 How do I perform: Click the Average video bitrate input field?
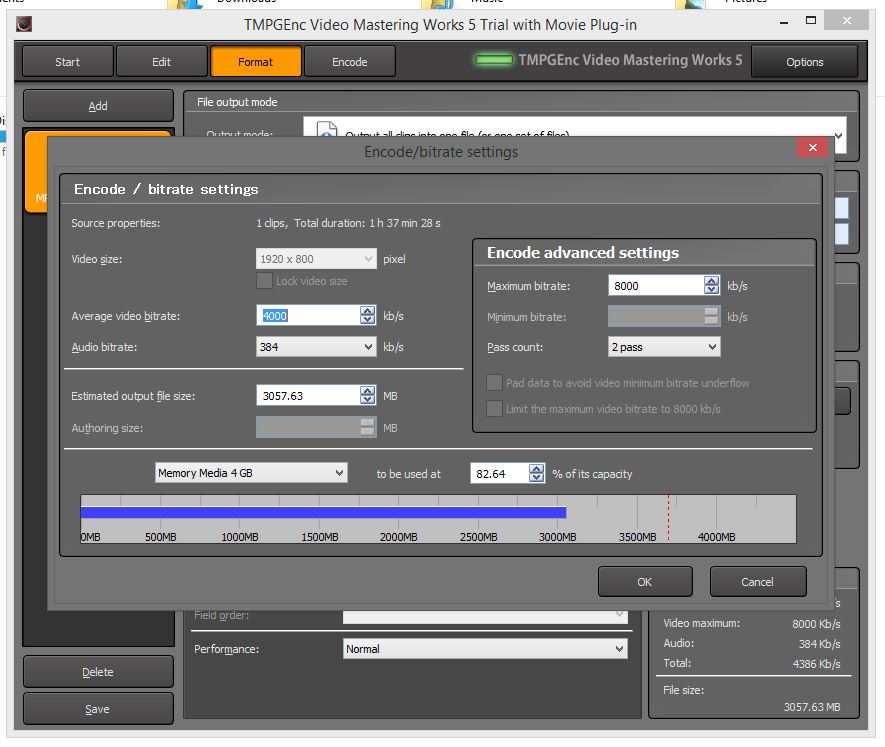[x=308, y=315]
